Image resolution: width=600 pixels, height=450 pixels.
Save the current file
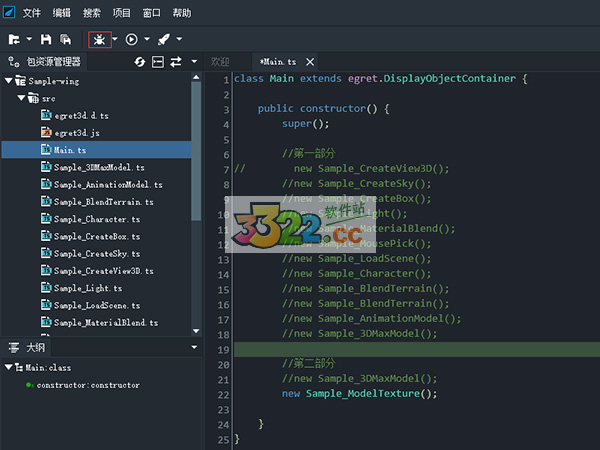click(x=46, y=39)
